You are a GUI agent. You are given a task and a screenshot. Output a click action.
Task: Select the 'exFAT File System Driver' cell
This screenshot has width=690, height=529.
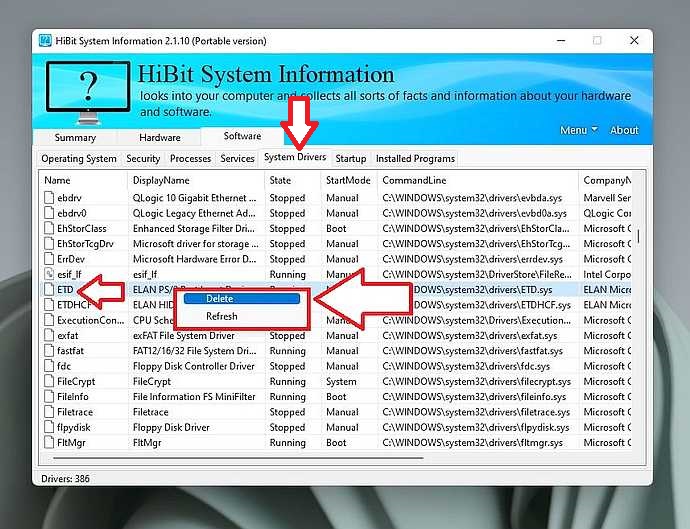pos(184,336)
